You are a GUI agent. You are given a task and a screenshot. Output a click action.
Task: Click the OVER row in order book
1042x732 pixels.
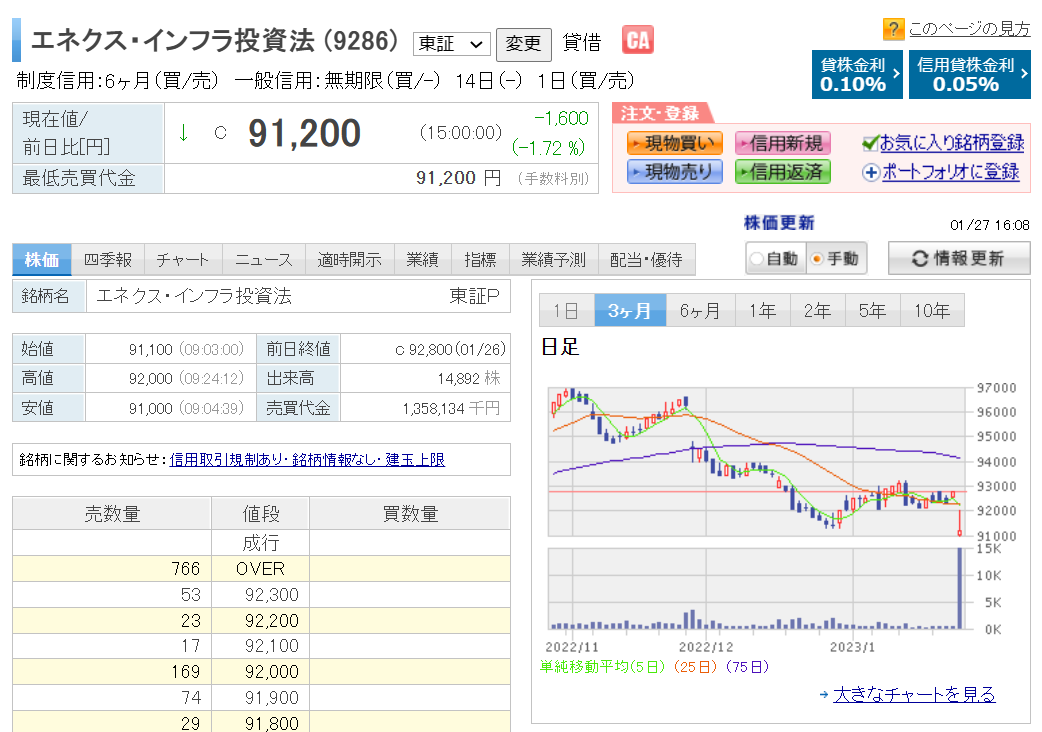coord(261,569)
